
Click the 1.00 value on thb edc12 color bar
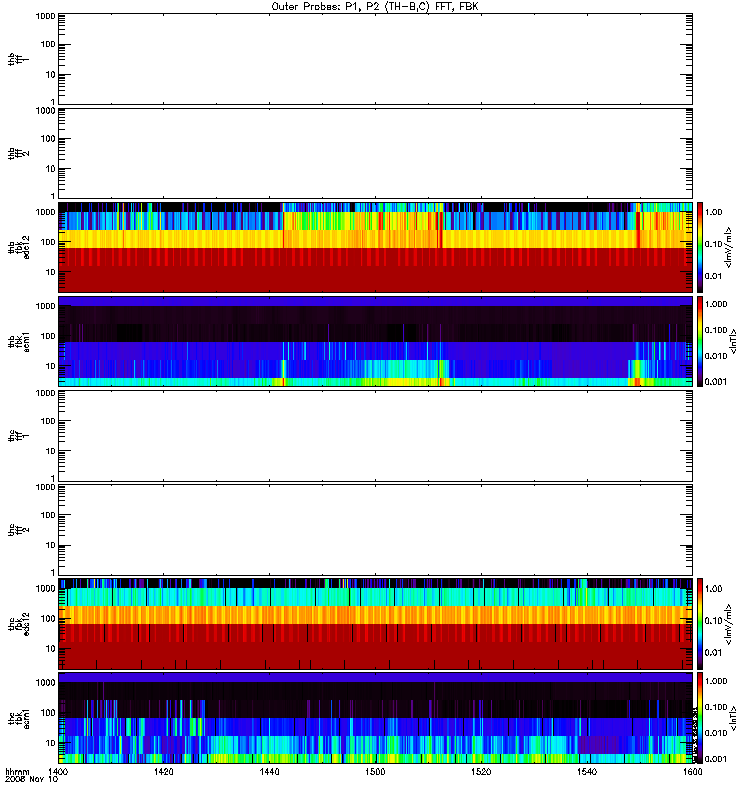point(714,212)
